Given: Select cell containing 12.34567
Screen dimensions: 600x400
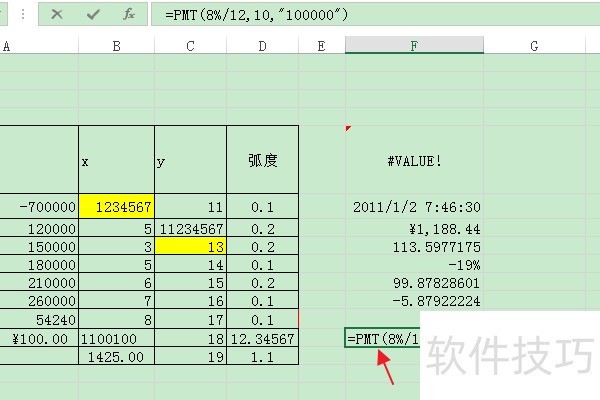Looking at the screenshot, I should 262,338.
